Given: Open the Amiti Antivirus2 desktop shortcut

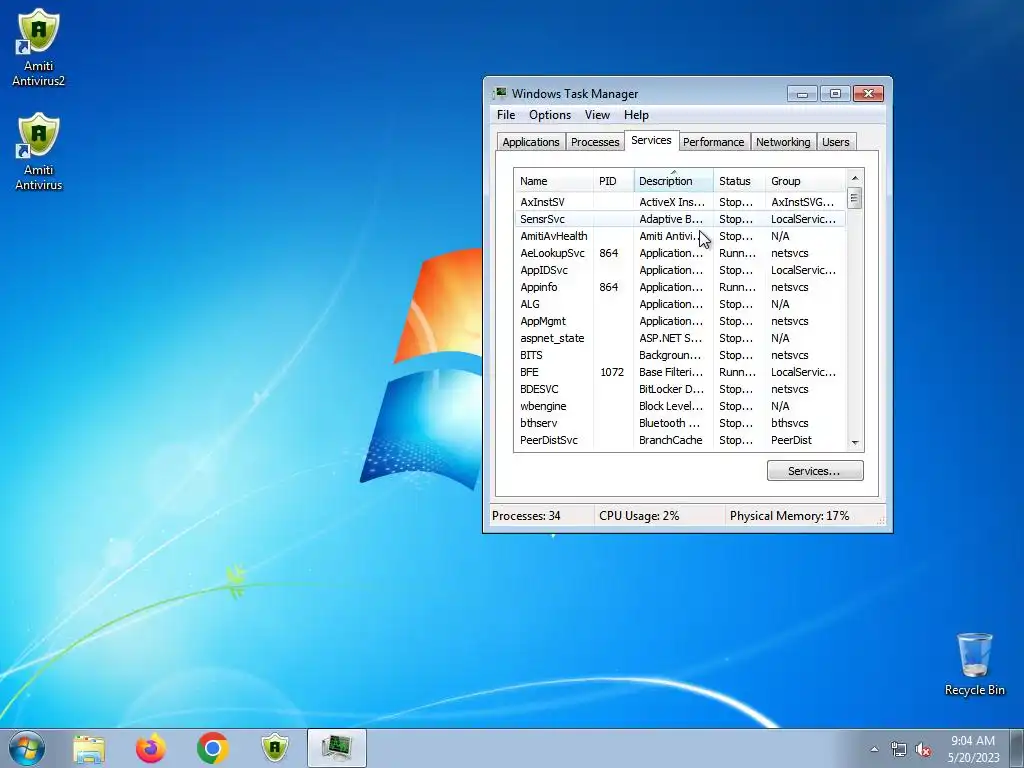Looking at the screenshot, I should (39, 47).
